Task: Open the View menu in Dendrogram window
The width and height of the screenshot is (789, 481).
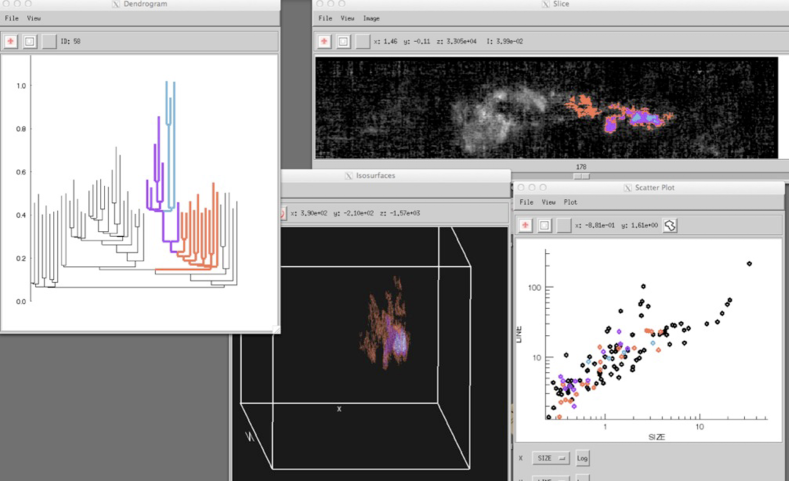Action: click(34, 18)
